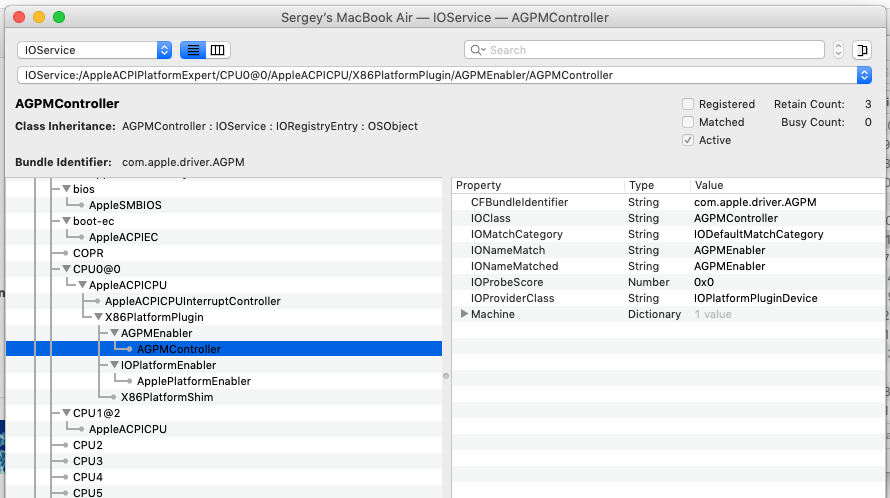Toggle the Registered checkbox
Viewport: 890px width, 498px height.
[688, 104]
